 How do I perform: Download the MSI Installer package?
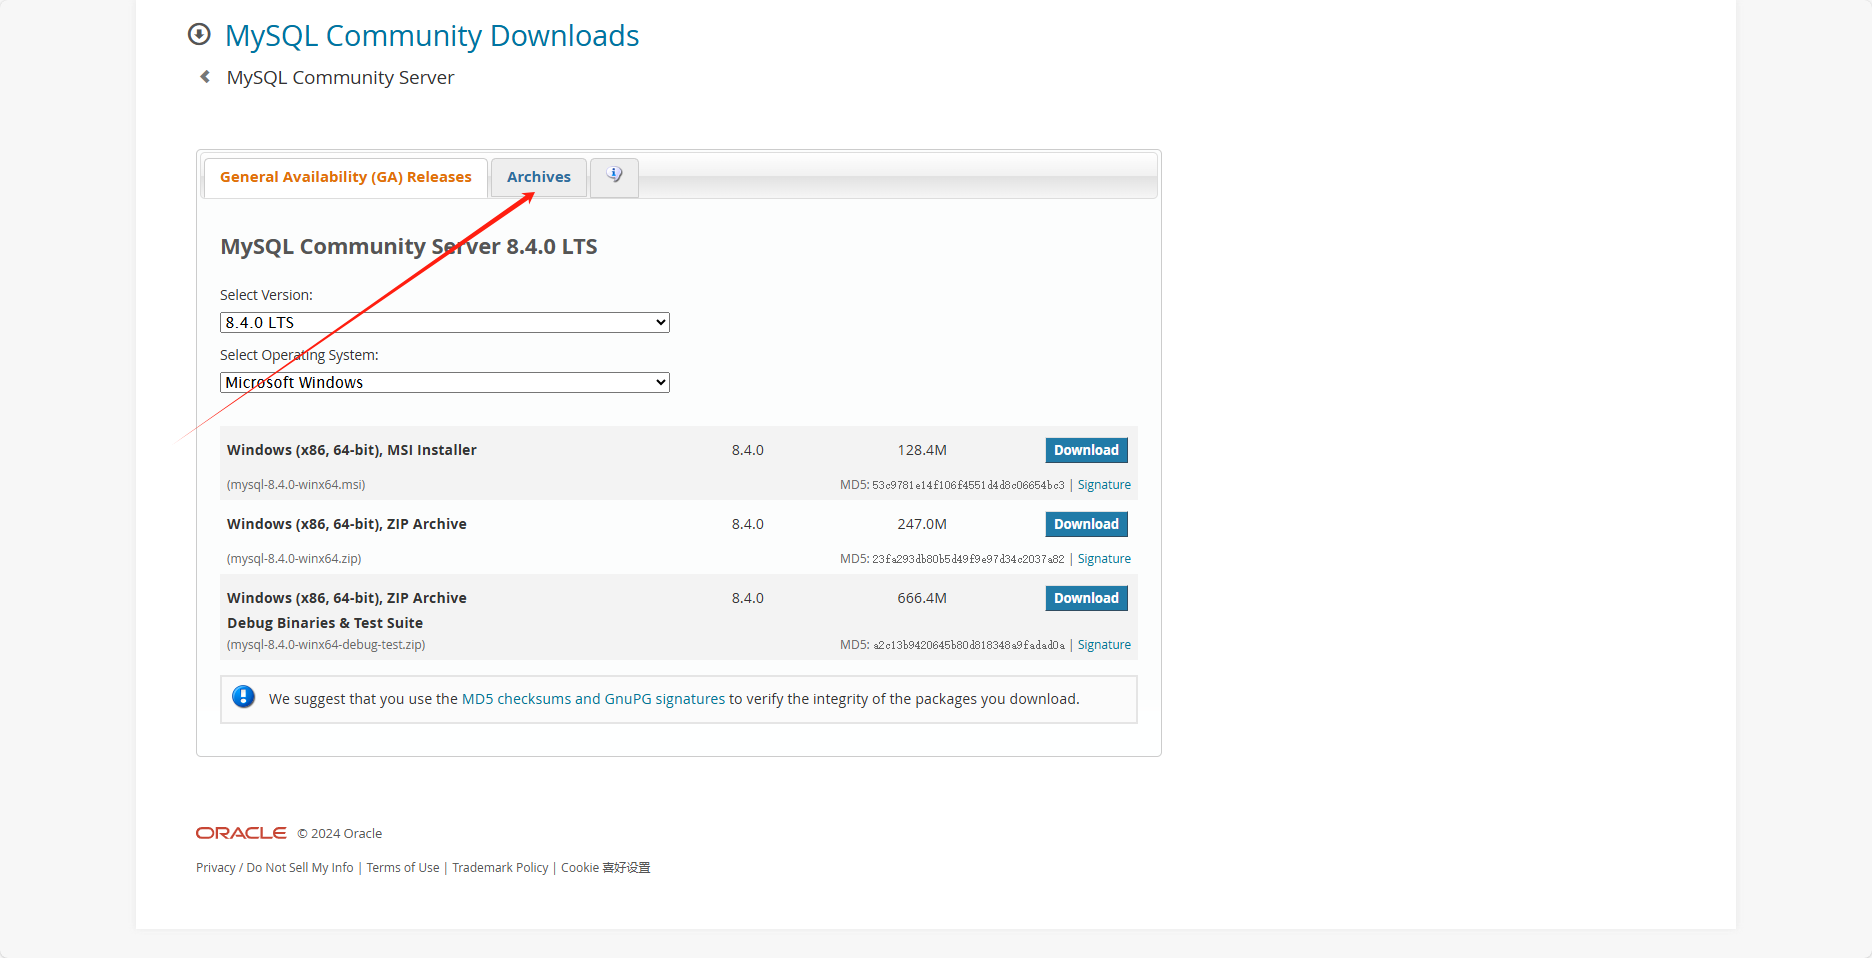point(1087,450)
